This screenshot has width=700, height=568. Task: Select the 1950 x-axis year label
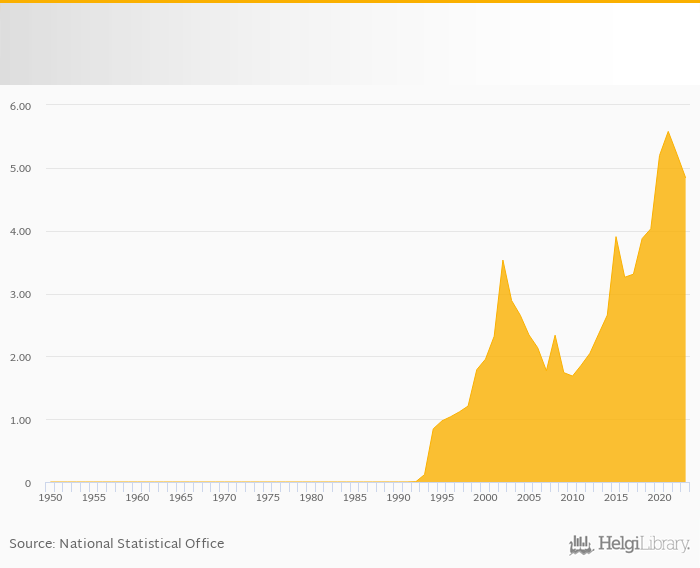[x=50, y=498]
